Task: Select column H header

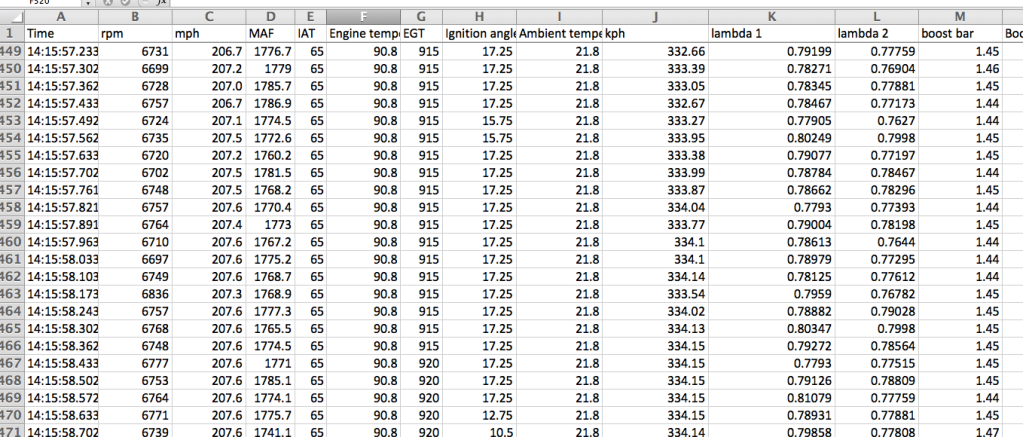Action: click(479, 17)
